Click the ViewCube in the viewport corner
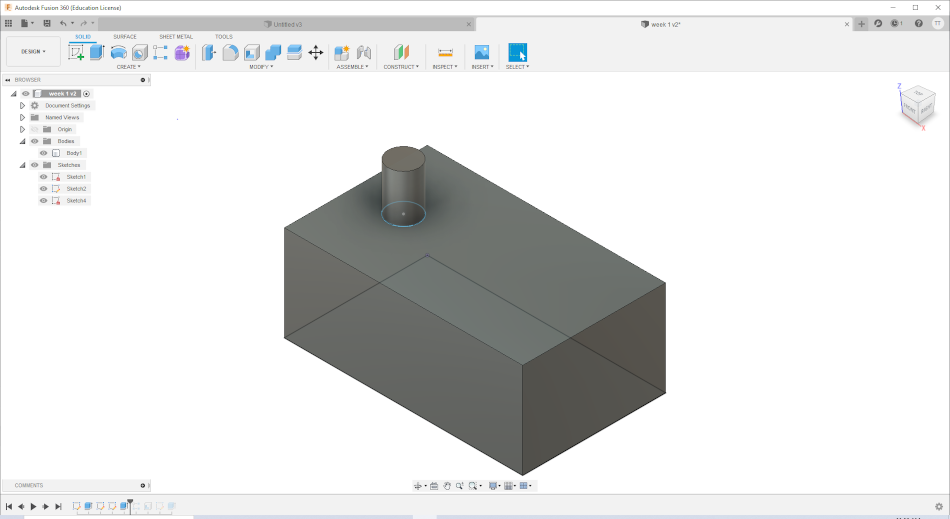The width and height of the screenshot is (950, 519). (917, 107)
